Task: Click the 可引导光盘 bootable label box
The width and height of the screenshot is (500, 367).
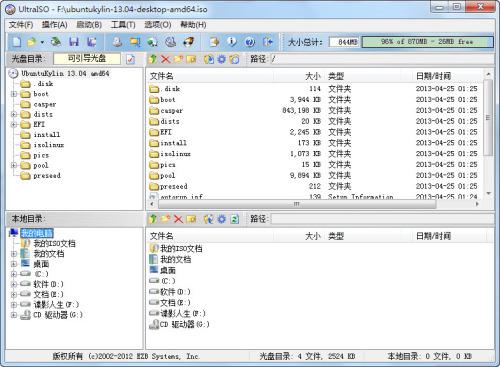Action: (x=87, y=59)
